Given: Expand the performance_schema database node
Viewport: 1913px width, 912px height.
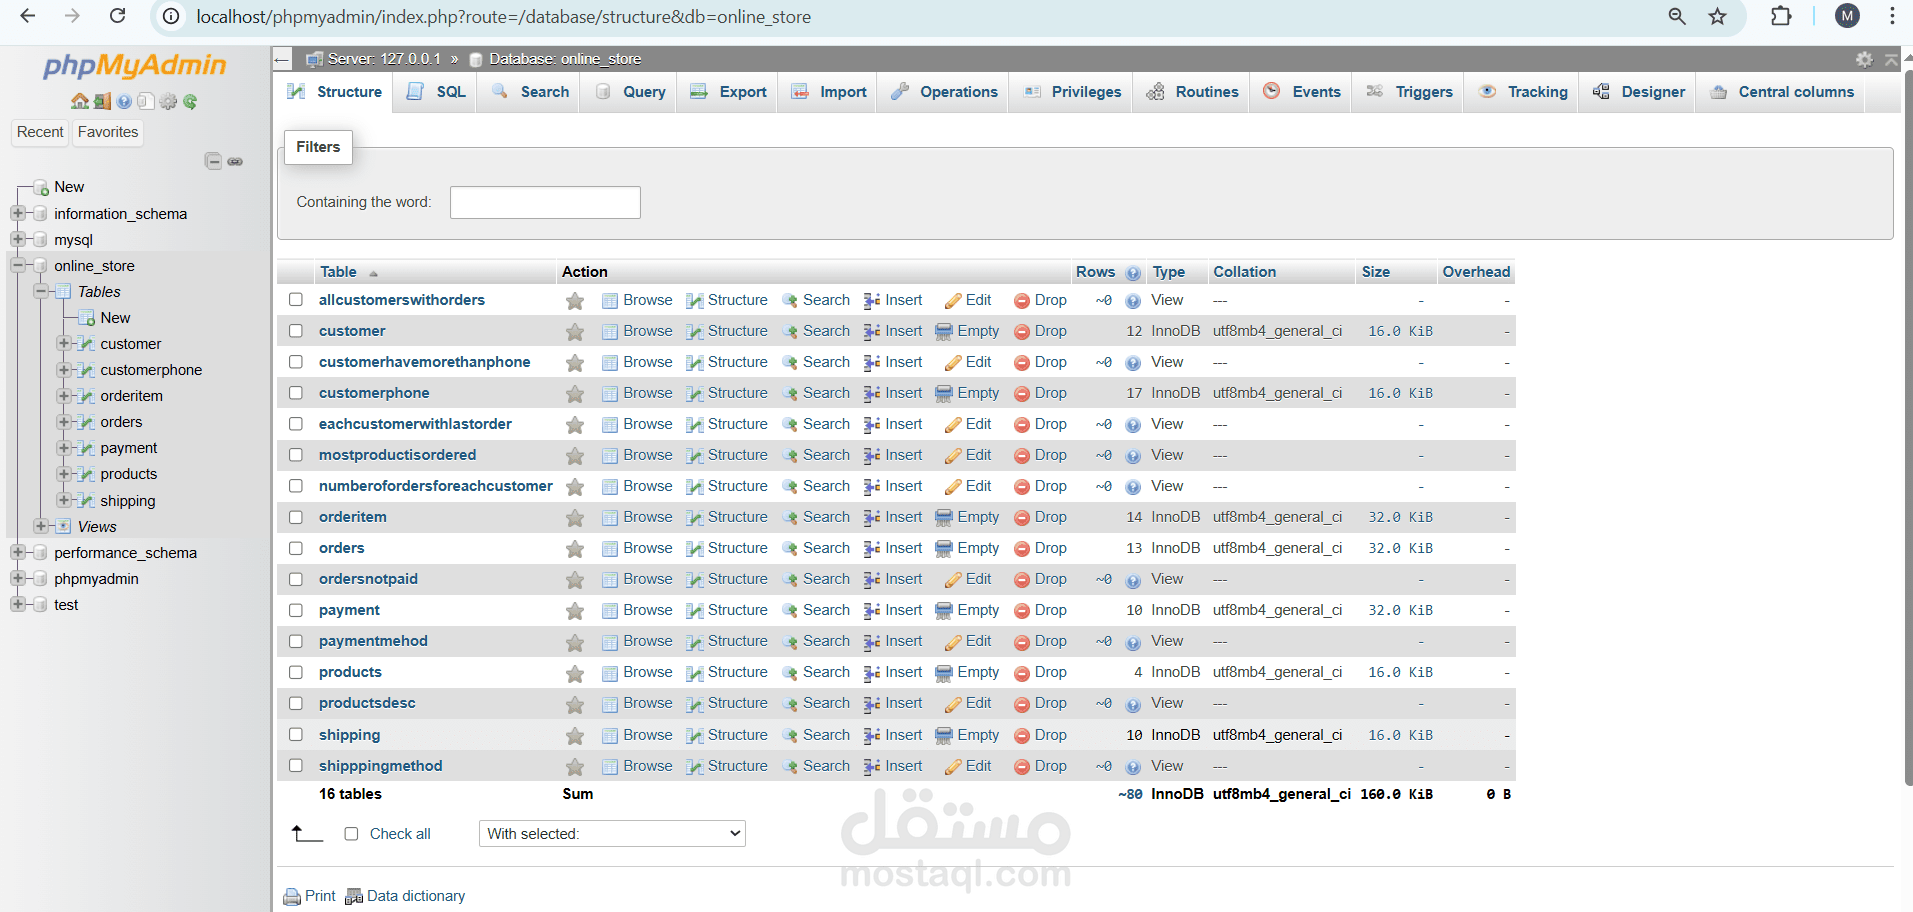Looking at the screenshot, I should click(x=17, y=552).
